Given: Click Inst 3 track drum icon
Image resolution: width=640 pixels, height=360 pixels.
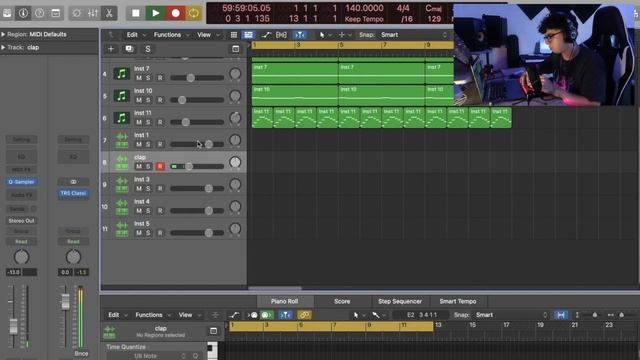Looking at the screenshot, I should pyautogui.click(x=122, y=184).
